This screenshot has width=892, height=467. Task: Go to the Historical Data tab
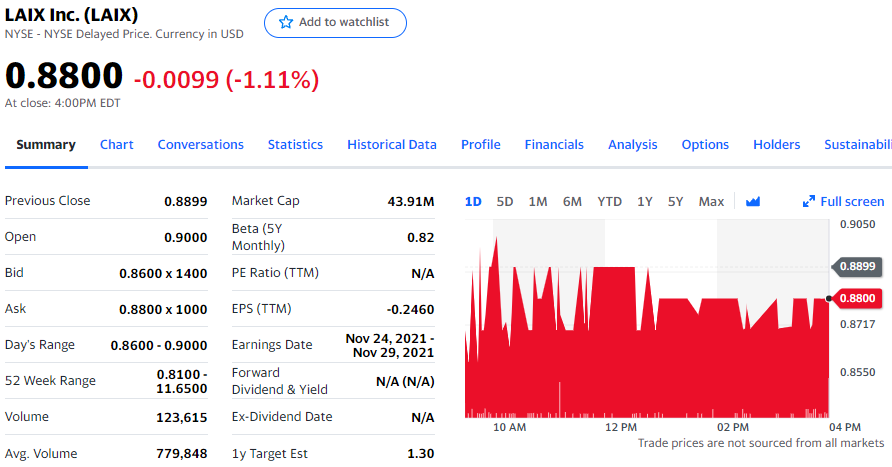(392, 144)
